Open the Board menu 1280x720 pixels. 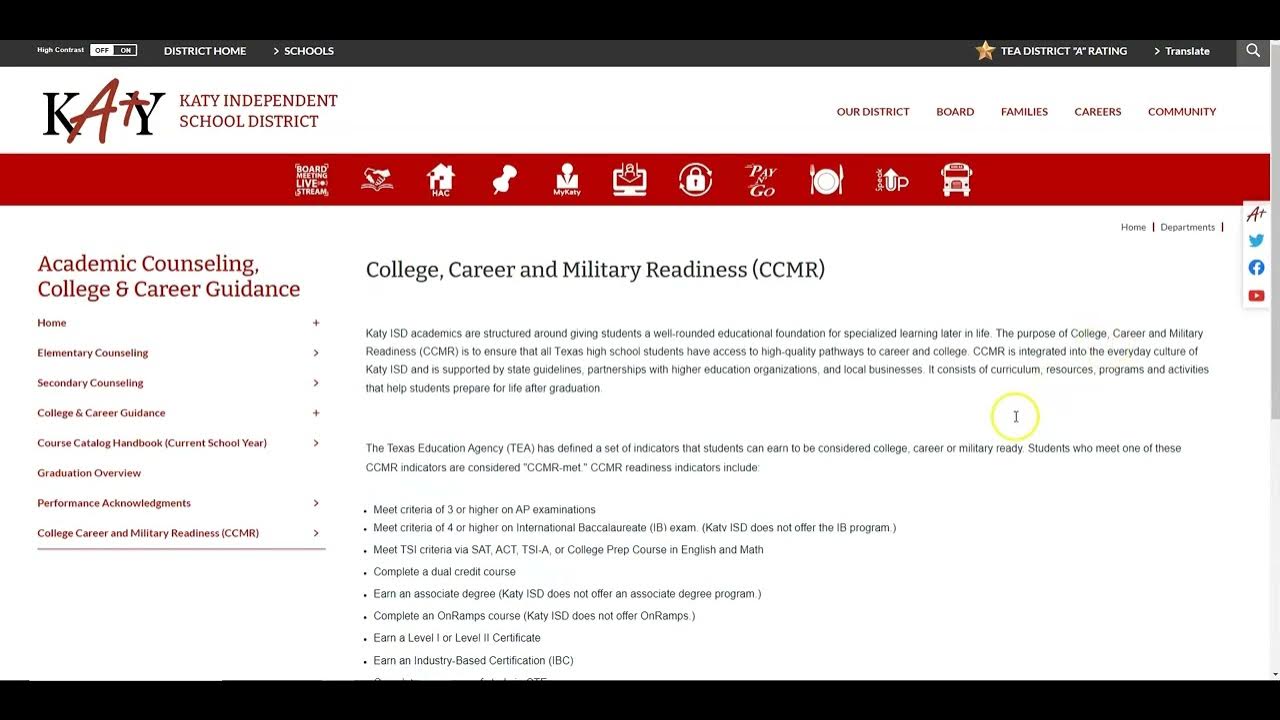click(955, 112)
